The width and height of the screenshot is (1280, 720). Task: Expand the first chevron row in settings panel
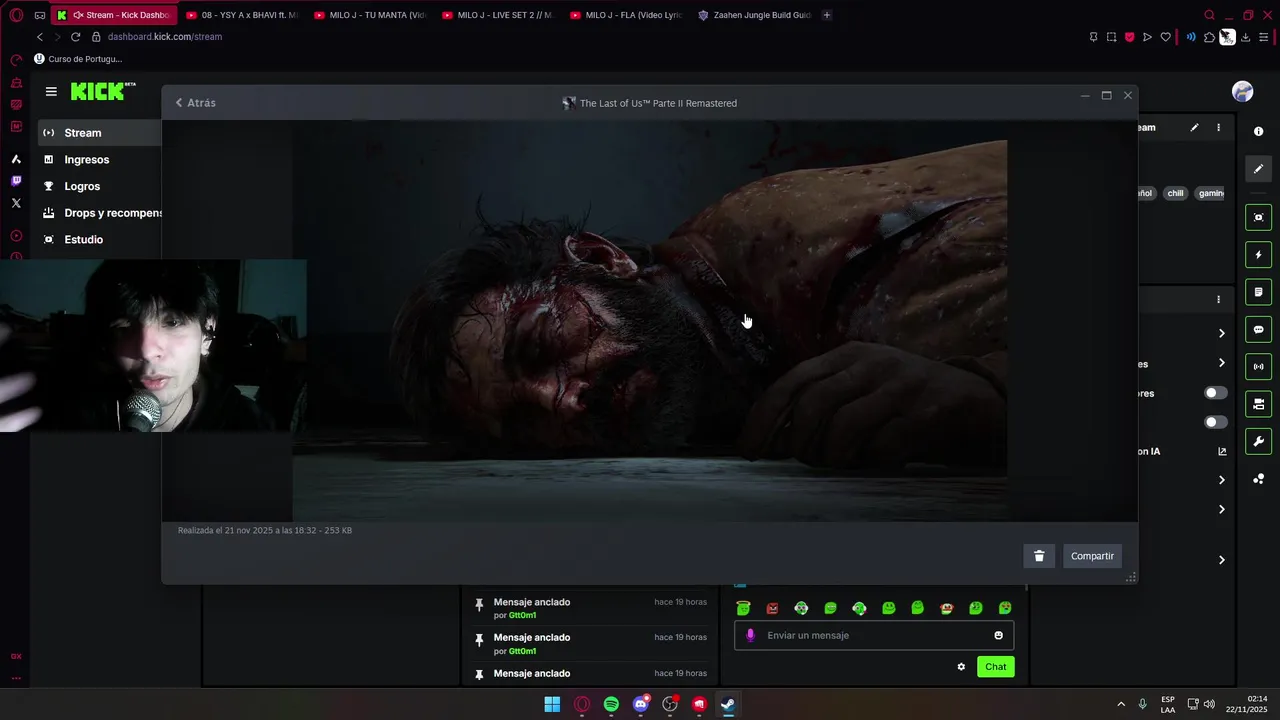coord(1221,333)
